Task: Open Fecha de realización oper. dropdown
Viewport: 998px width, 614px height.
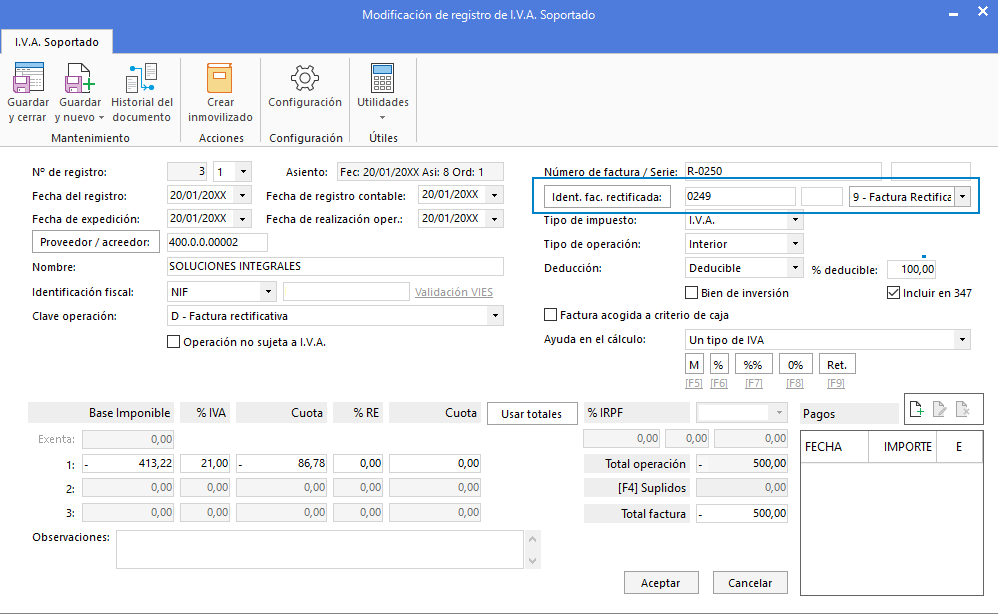Action: [495, 219]
